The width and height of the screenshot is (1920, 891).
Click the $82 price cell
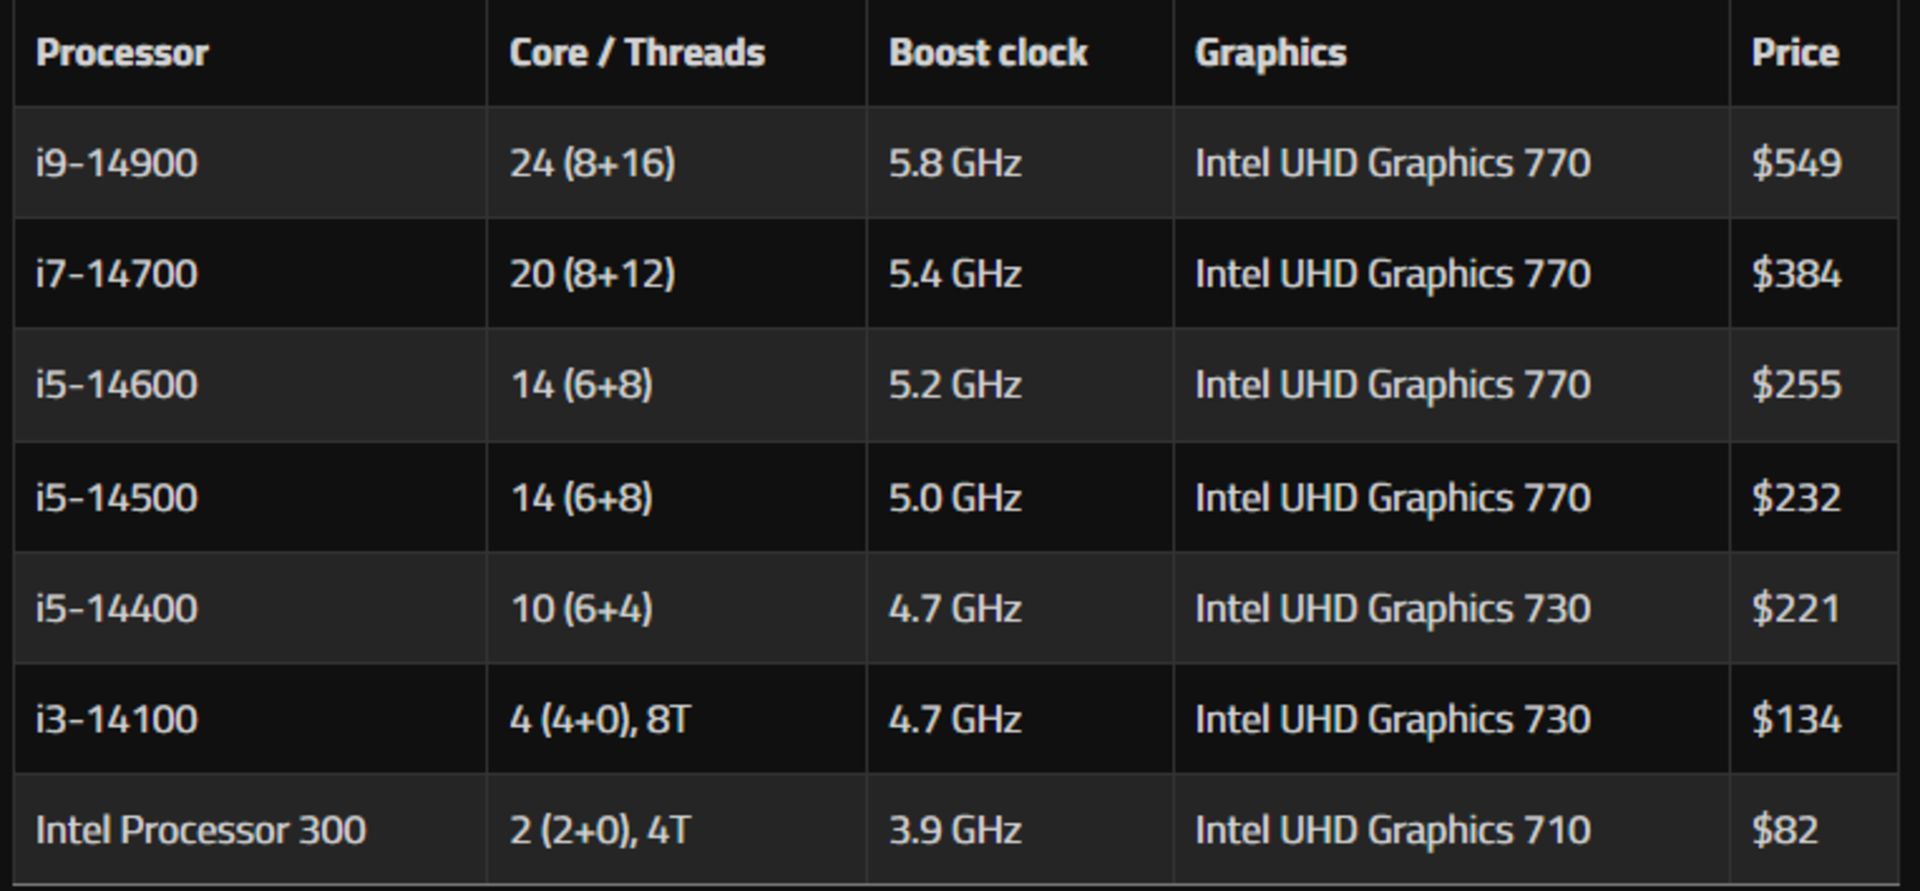click(1814, 829)
